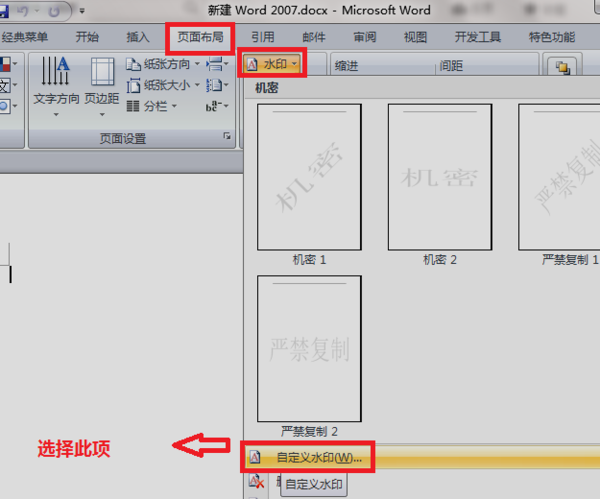Click the 纸张方向 orientation icon

[x=133, y=64]
